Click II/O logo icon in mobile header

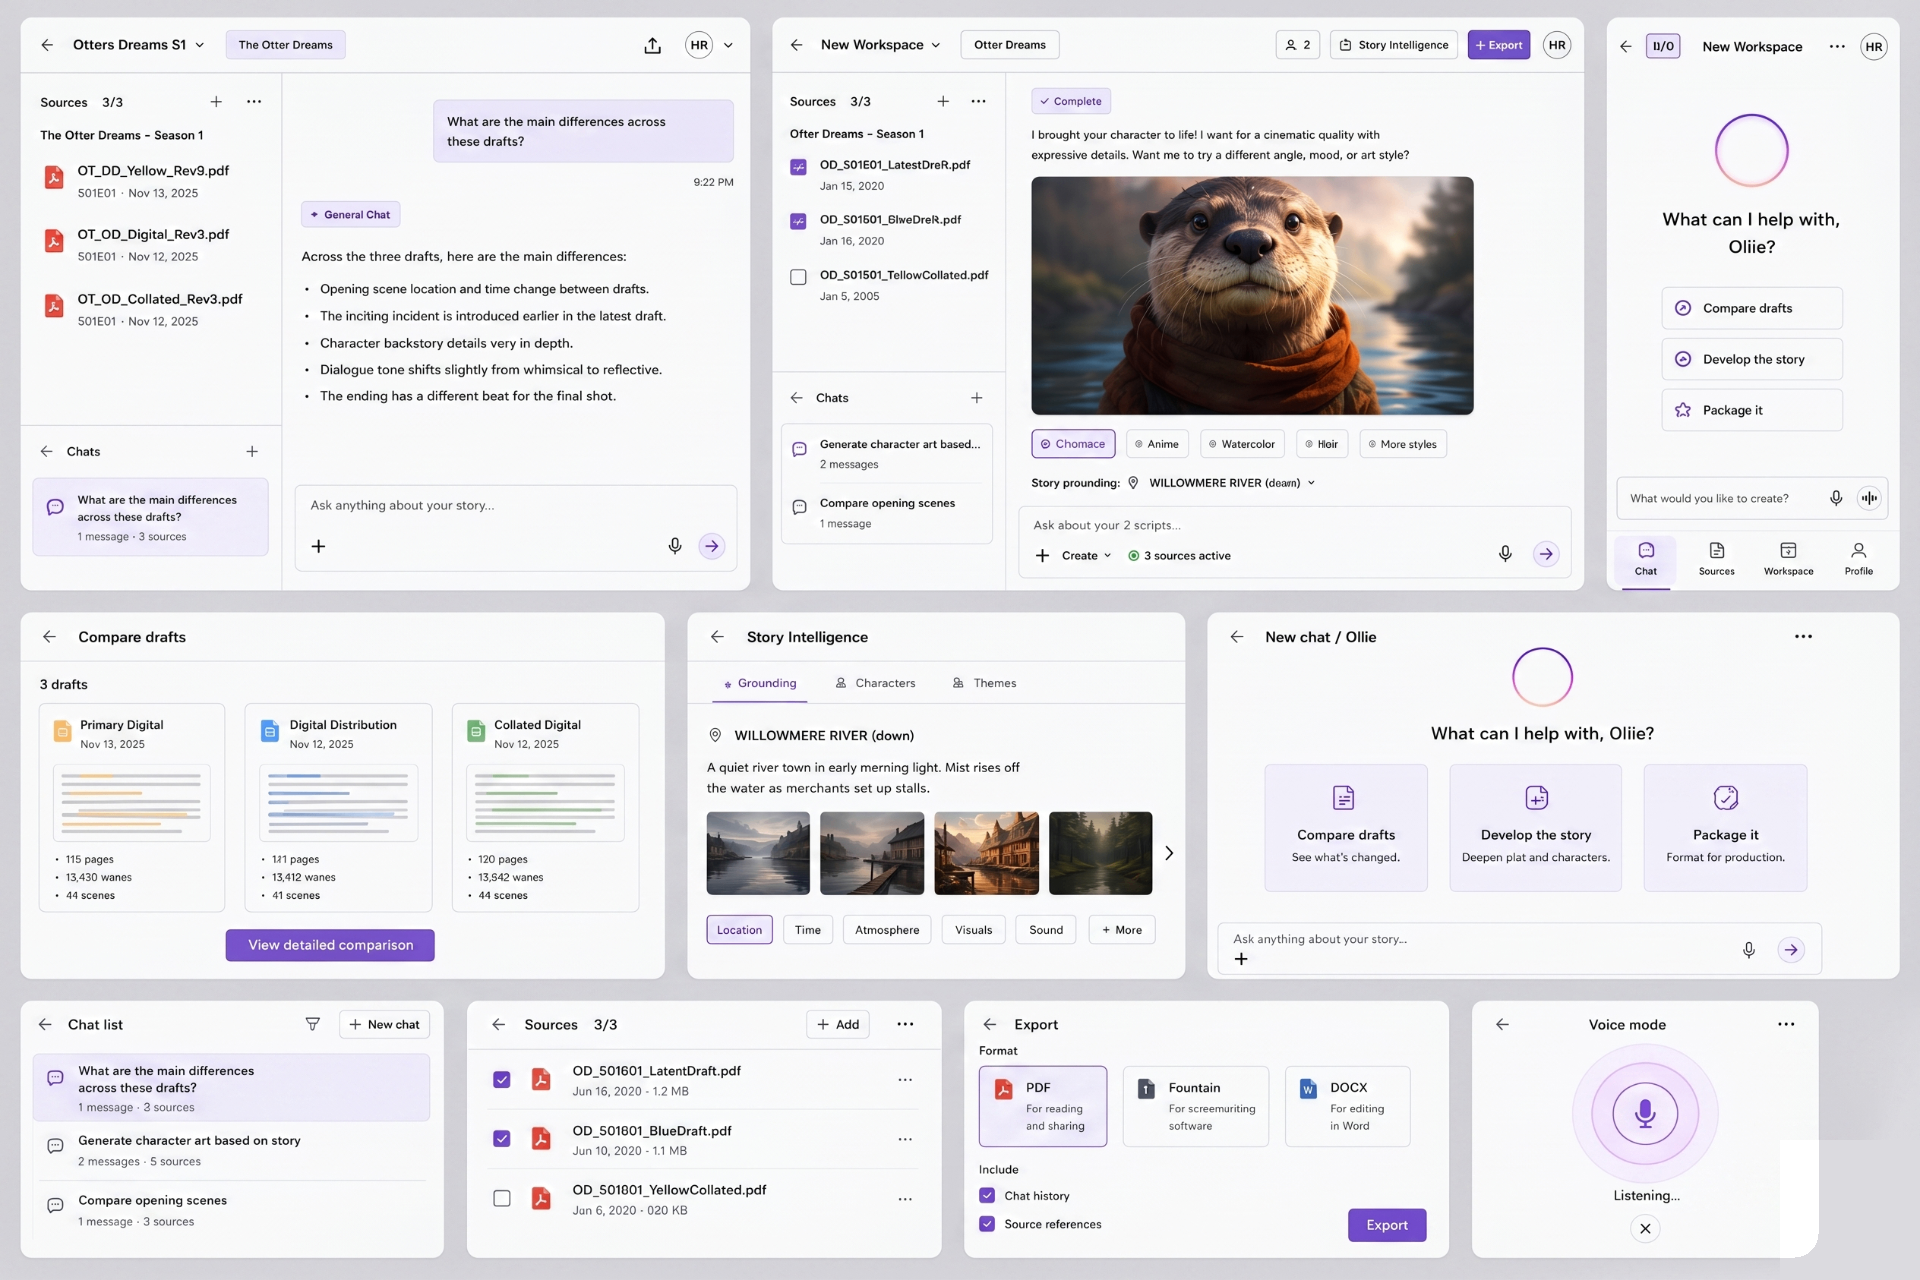point(1663,46)
